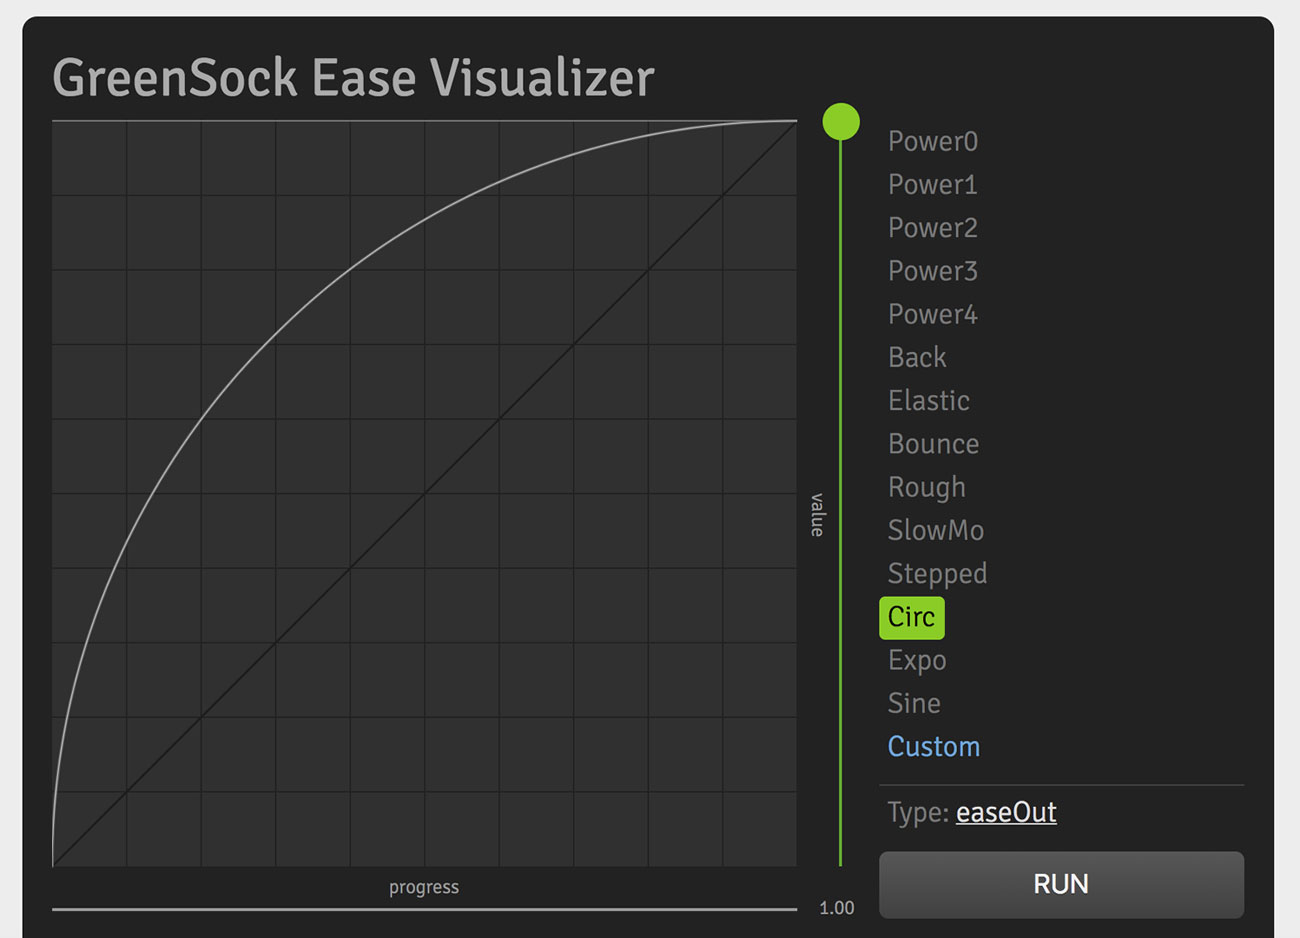
Task: Select the Power0 ease
Action: click(933, 141)
